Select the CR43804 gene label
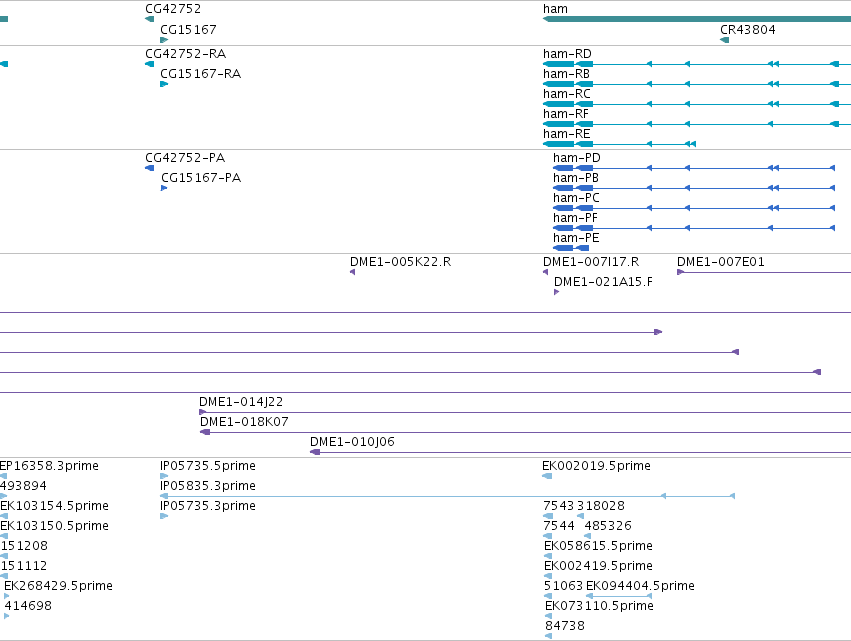 (748, 29)
